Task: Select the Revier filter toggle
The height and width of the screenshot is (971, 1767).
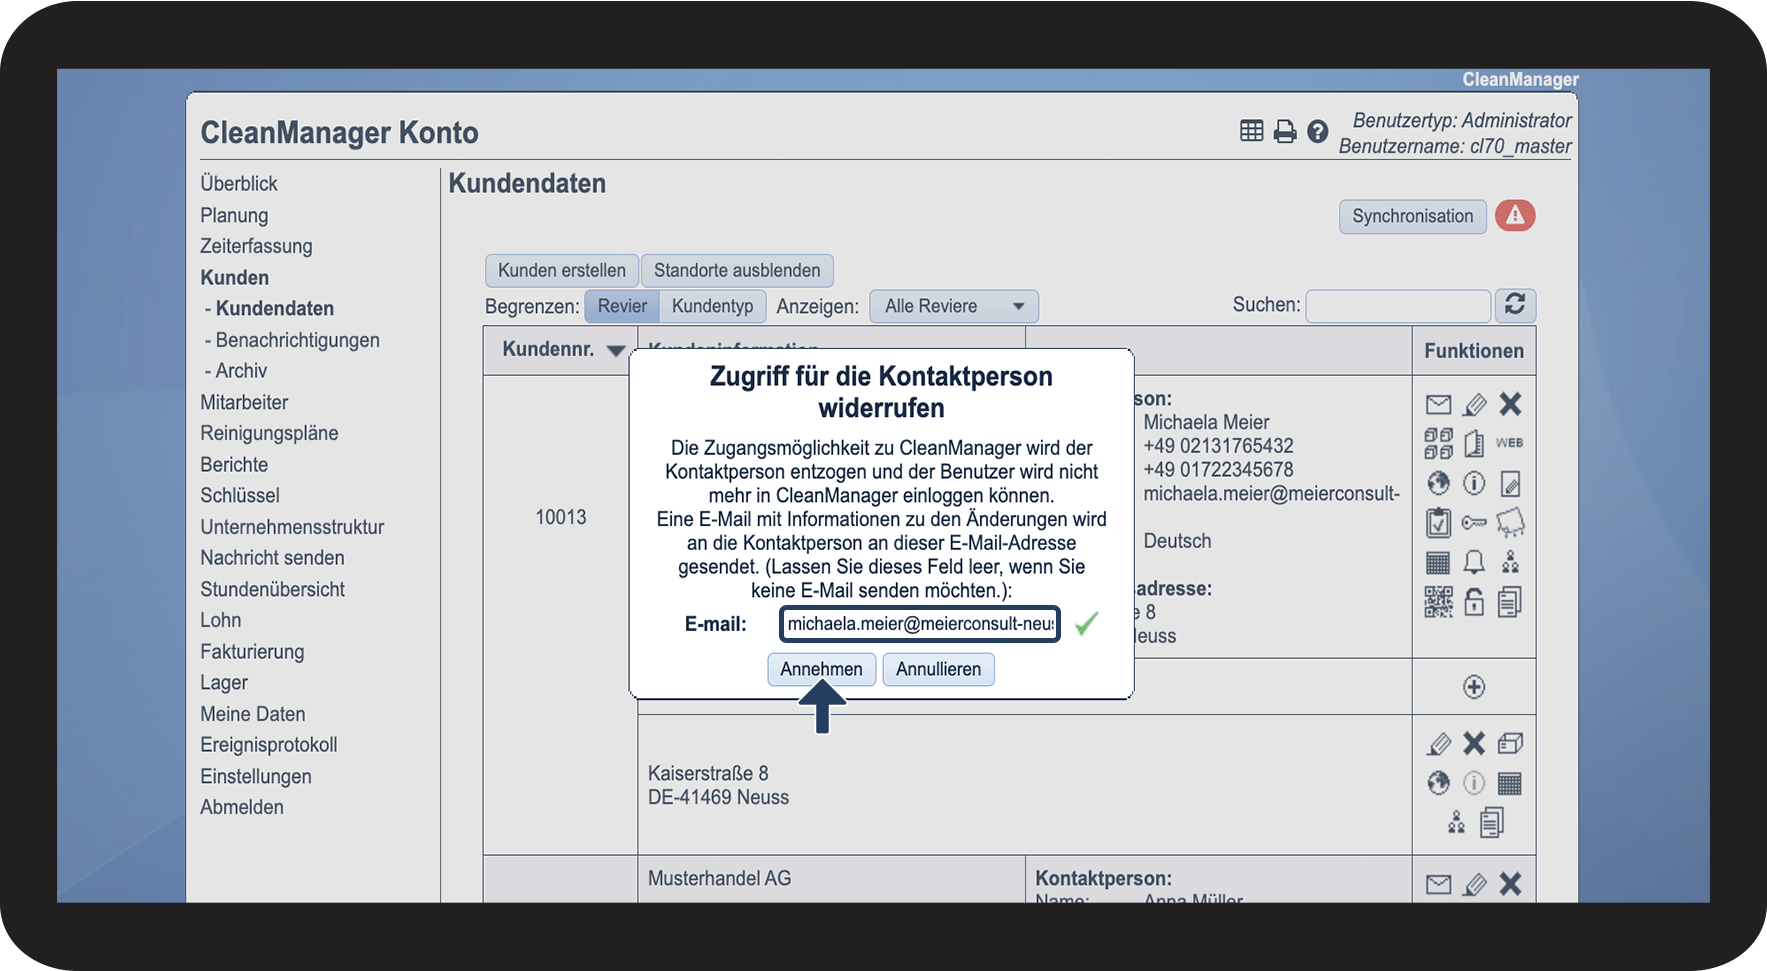Action: point(622,306)
